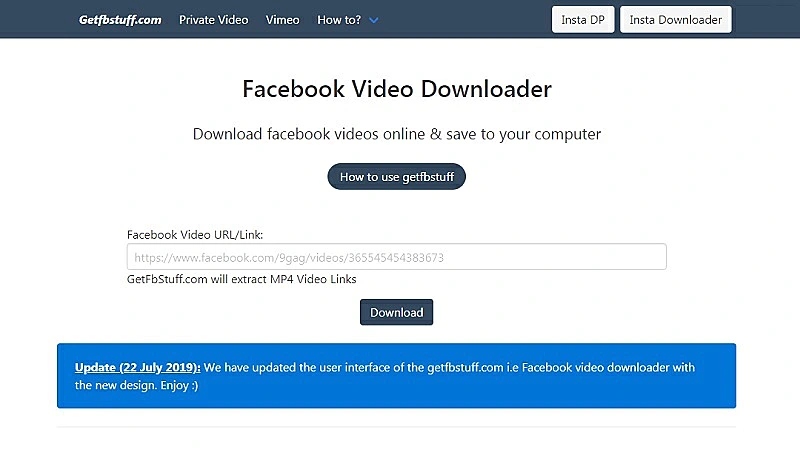This screenshot has width=800, height=450.
Task: Open the Getfbstuff.com home logo
Action: pos(120,20)
